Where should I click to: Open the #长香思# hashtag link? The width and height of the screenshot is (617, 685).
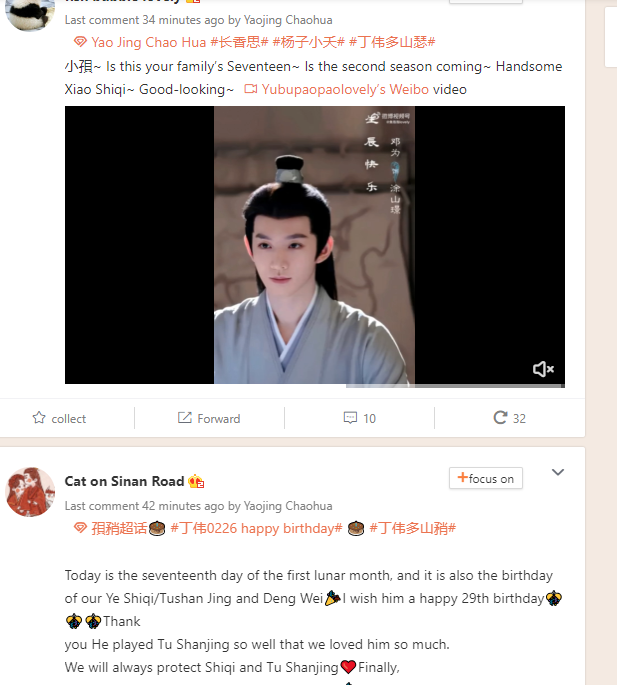click(239, 42)
